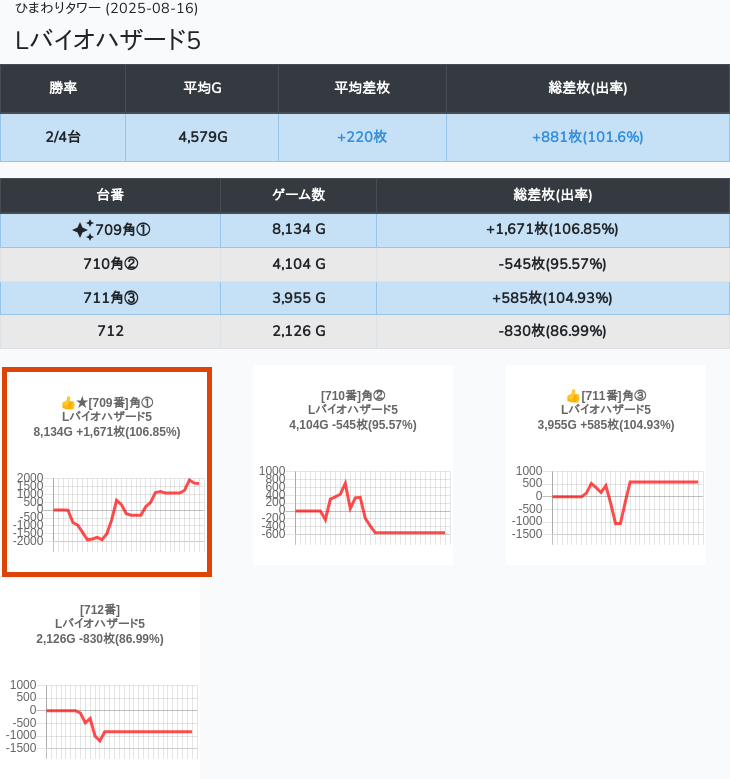730x779 pixels.
Task: Open the 712番 slump graph
Action: (100, 716)
